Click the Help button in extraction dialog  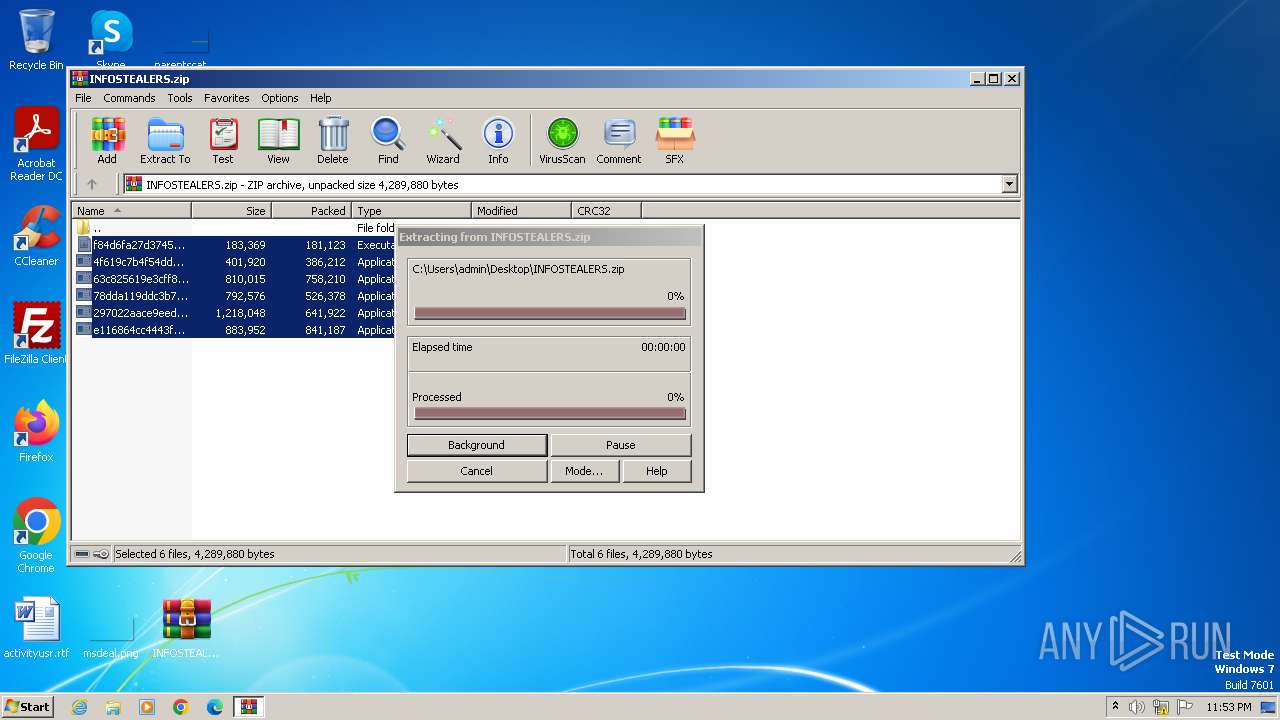pos(657,471)
